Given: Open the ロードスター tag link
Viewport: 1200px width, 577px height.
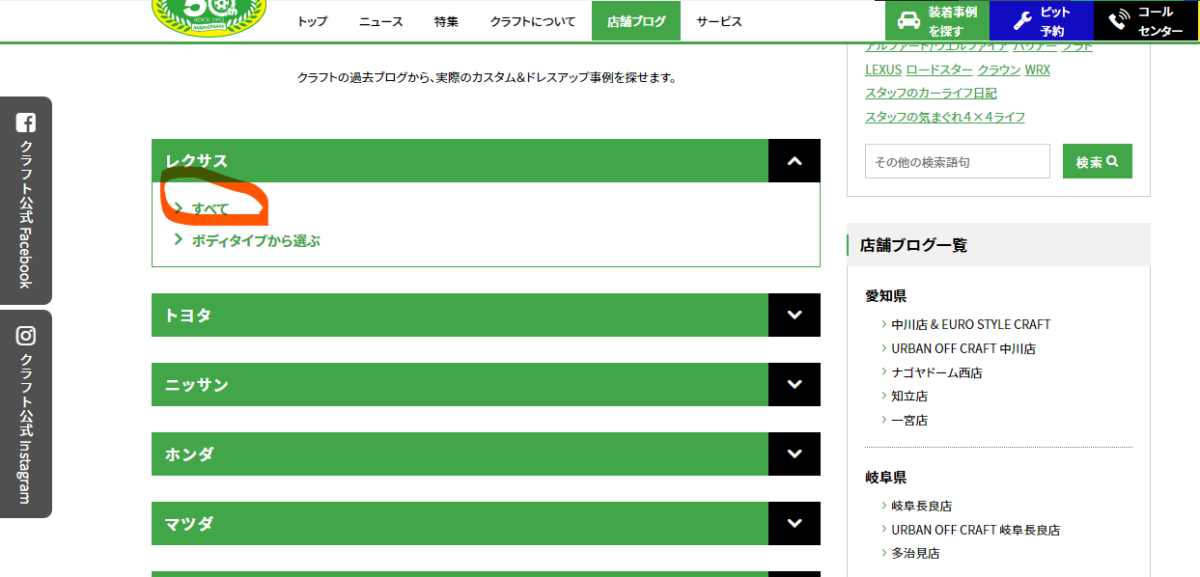Looking at the screenshot, I should [938, 70].
